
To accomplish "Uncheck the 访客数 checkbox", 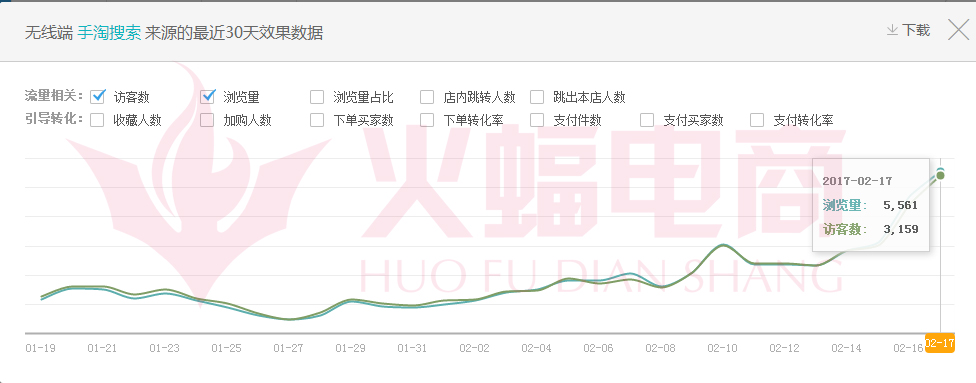I will coord(98,97).
